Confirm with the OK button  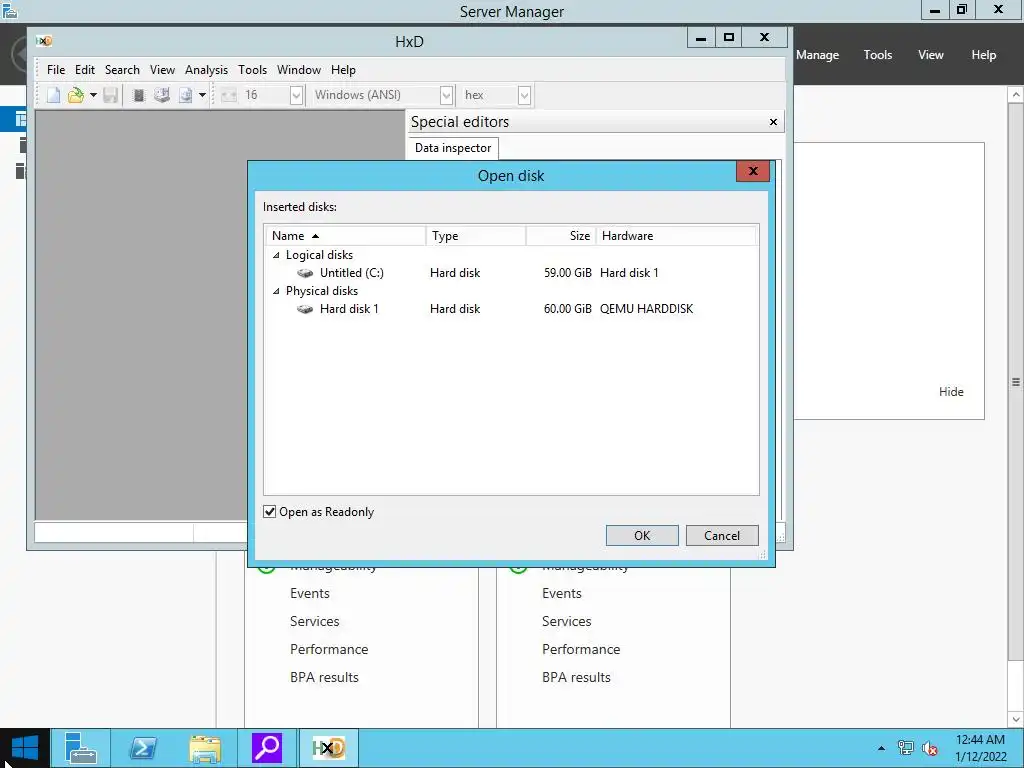pyautogui.click(x=642, y=536)
